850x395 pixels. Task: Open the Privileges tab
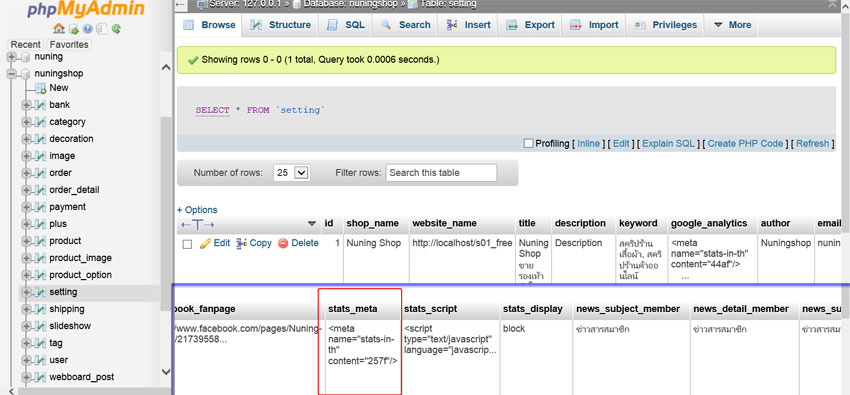[x=665, y=25]
